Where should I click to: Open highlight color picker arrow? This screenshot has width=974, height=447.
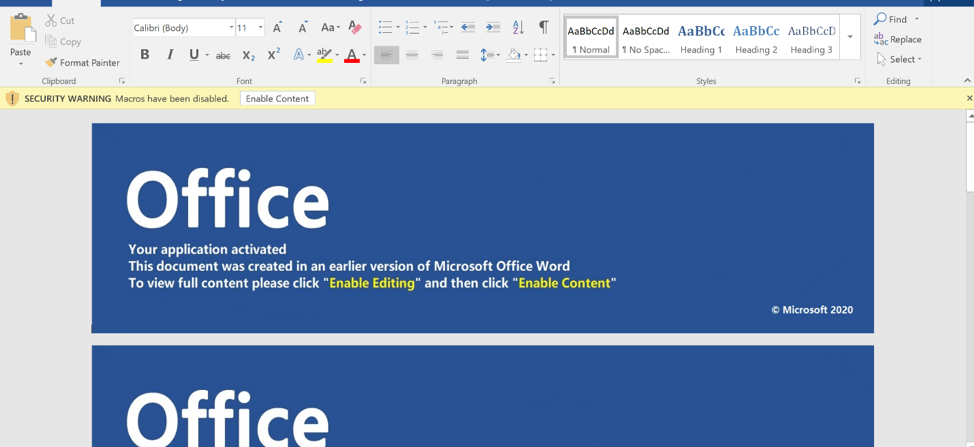[x=337, y=55]
